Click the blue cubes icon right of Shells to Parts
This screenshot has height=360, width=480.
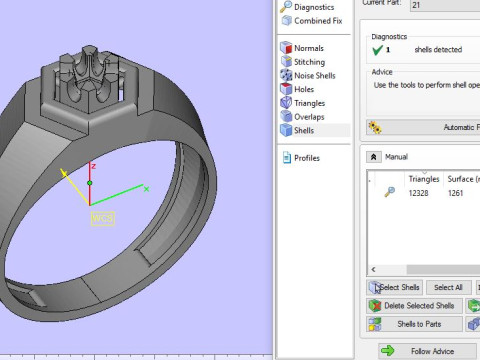click(x=474, y=324)
